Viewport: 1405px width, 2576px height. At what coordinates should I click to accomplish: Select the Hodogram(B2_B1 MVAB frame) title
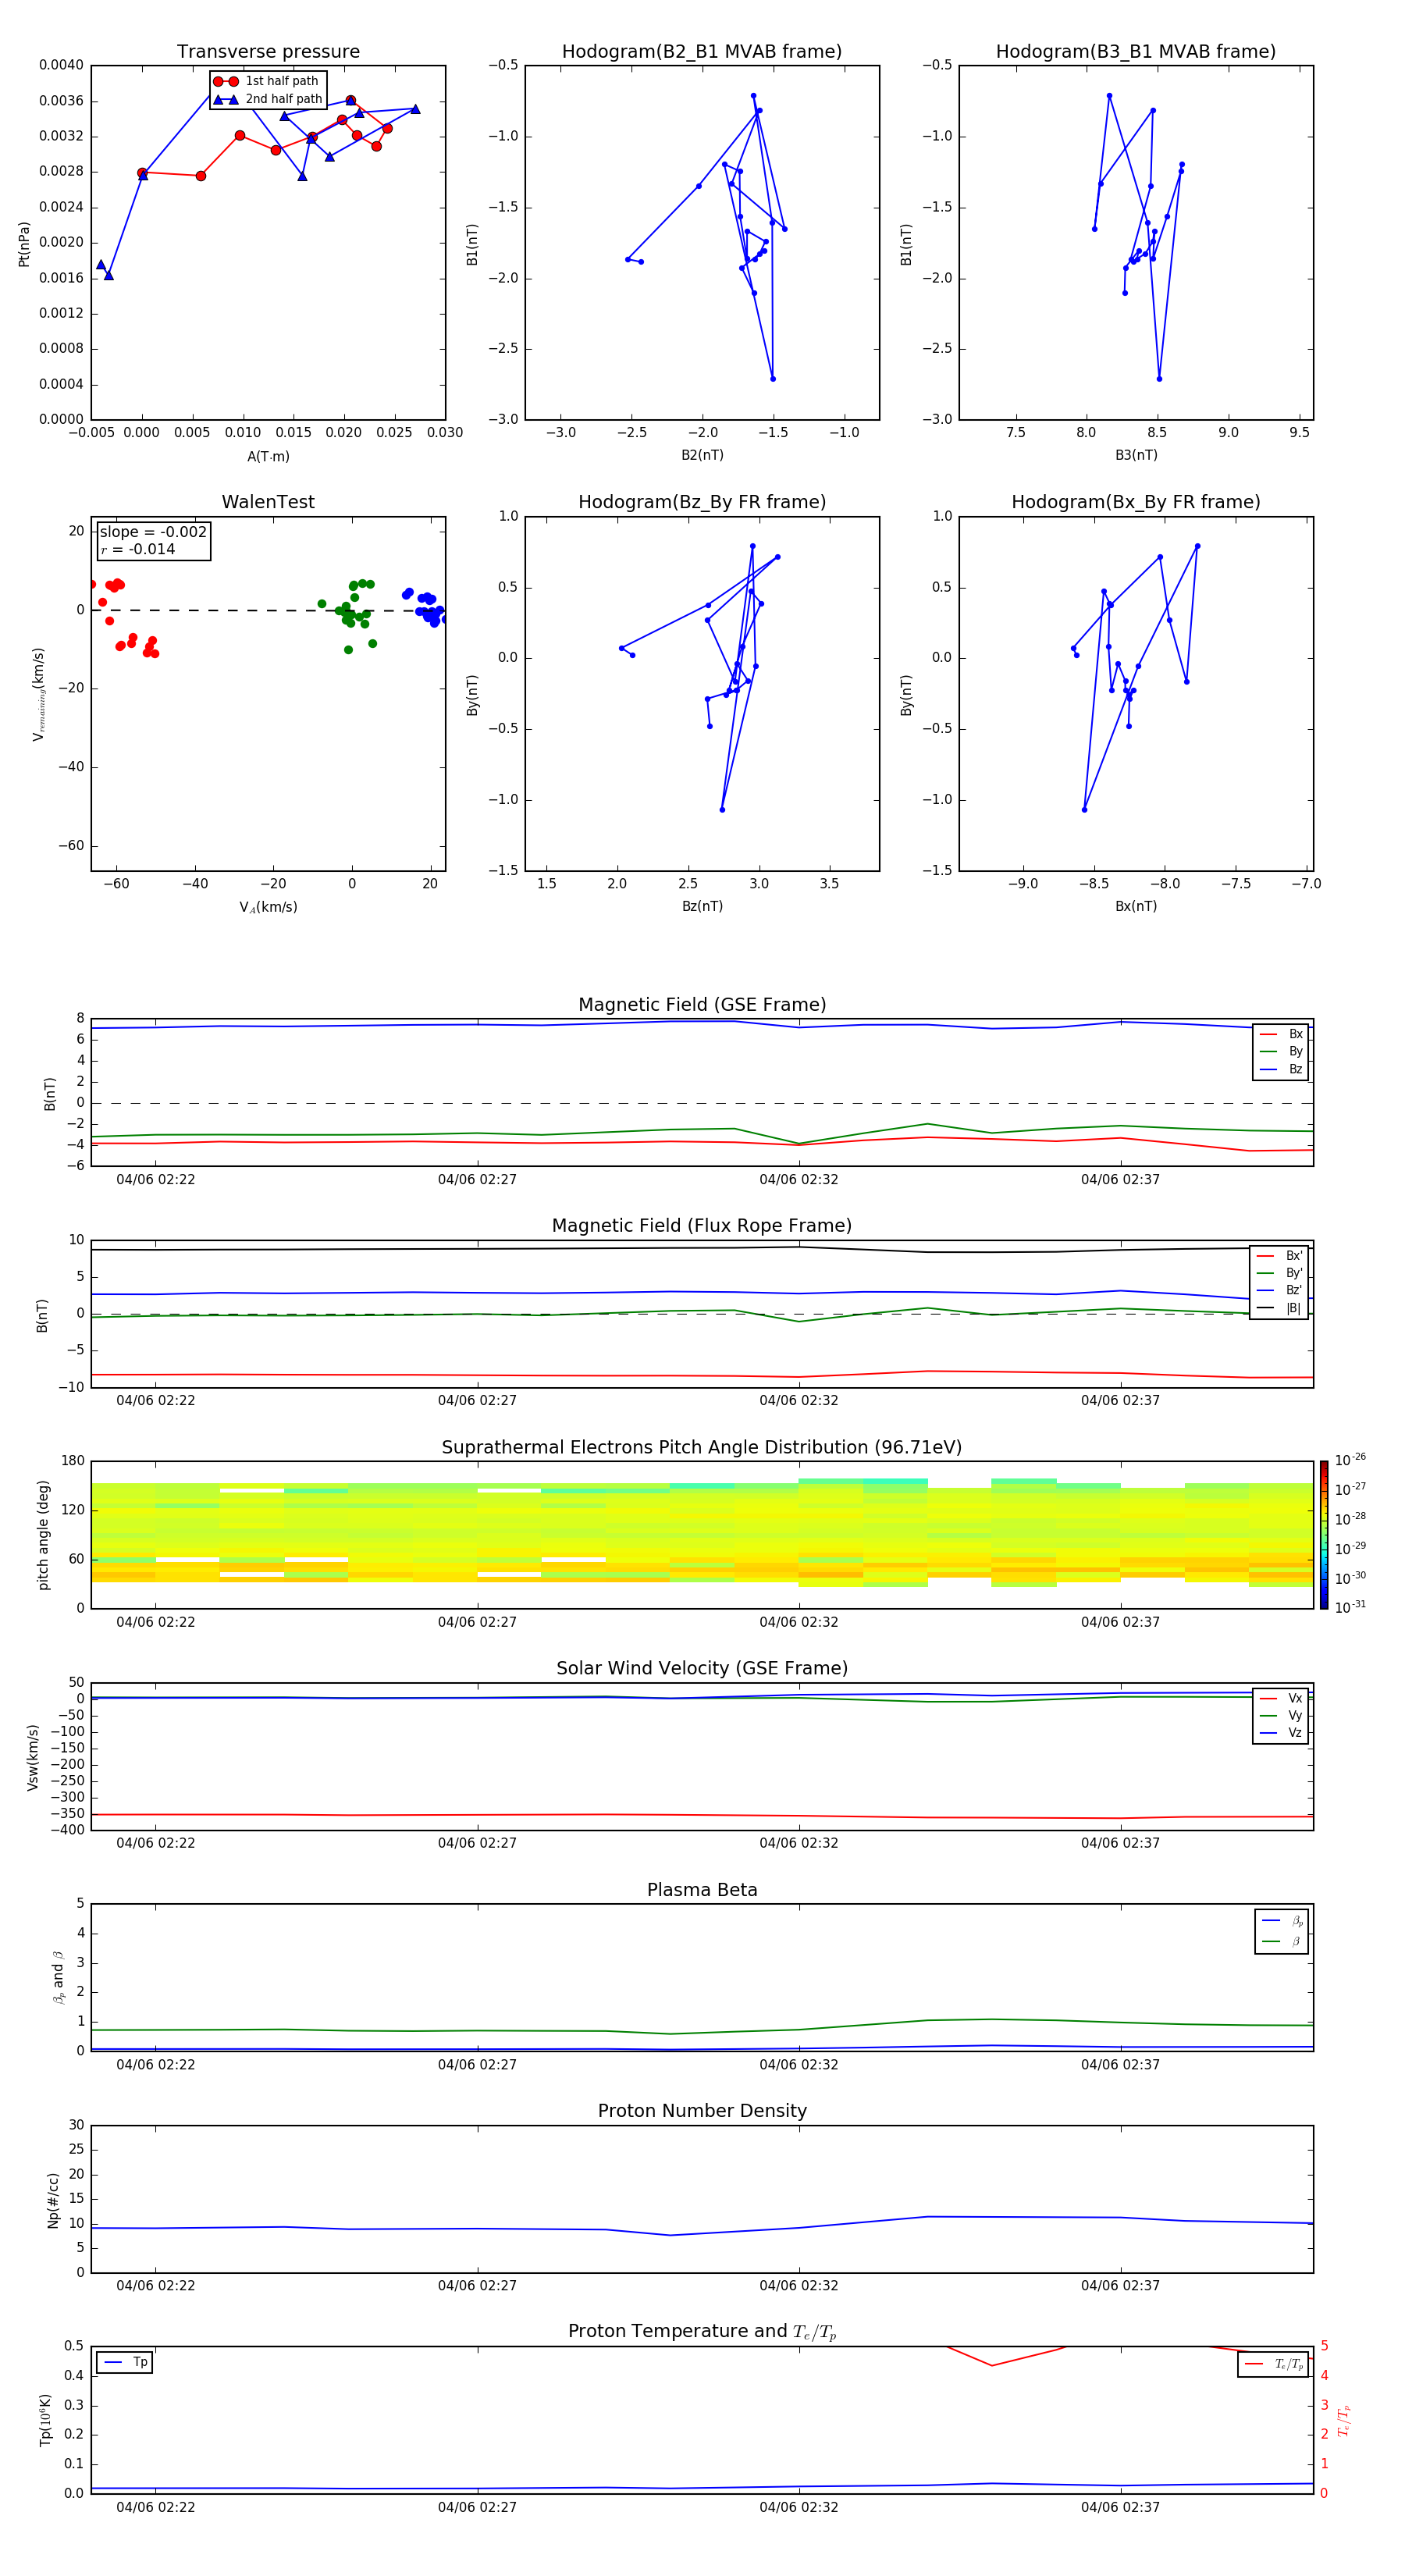[701, 52]
